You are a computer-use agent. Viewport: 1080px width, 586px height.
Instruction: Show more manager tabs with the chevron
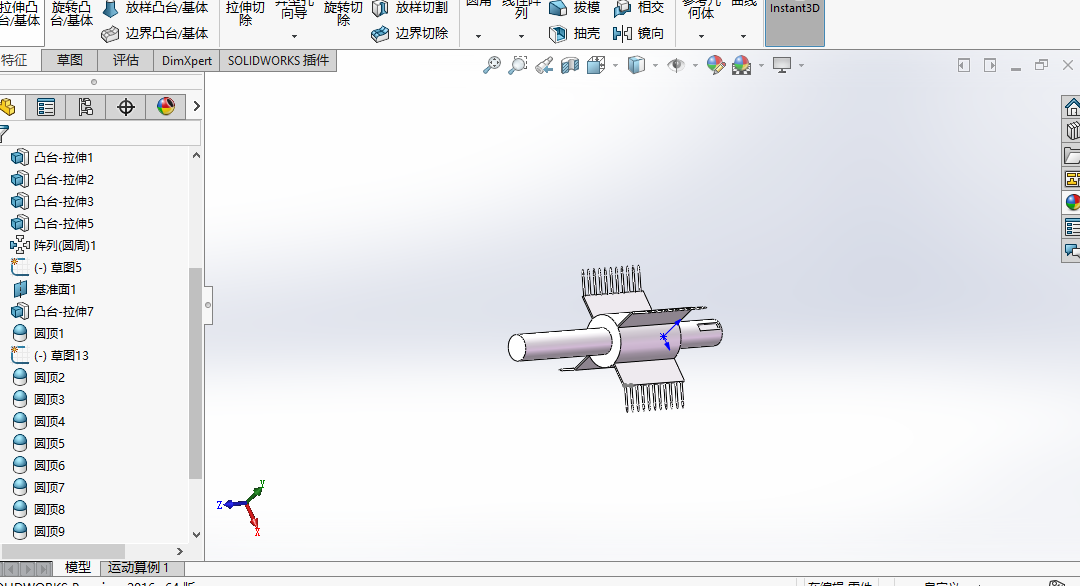196,107
